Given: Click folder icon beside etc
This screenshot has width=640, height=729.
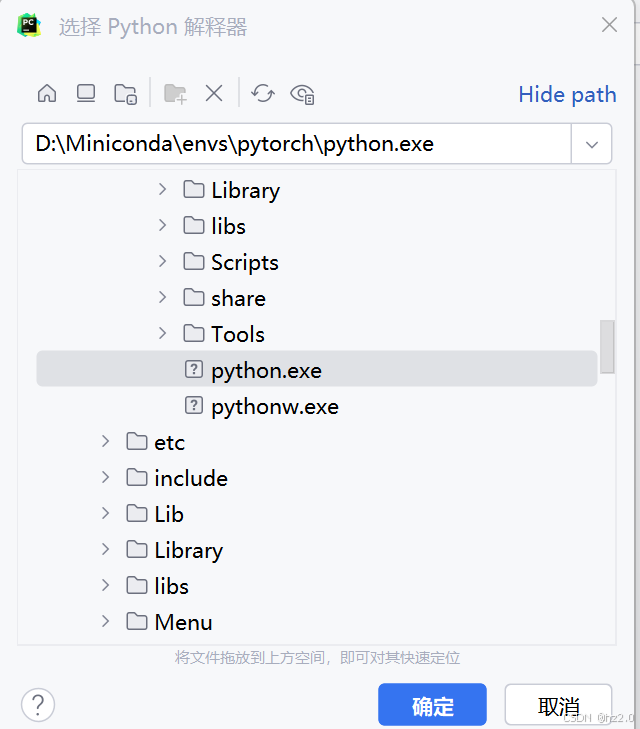Looking at the screenshot, I should 137,441.
